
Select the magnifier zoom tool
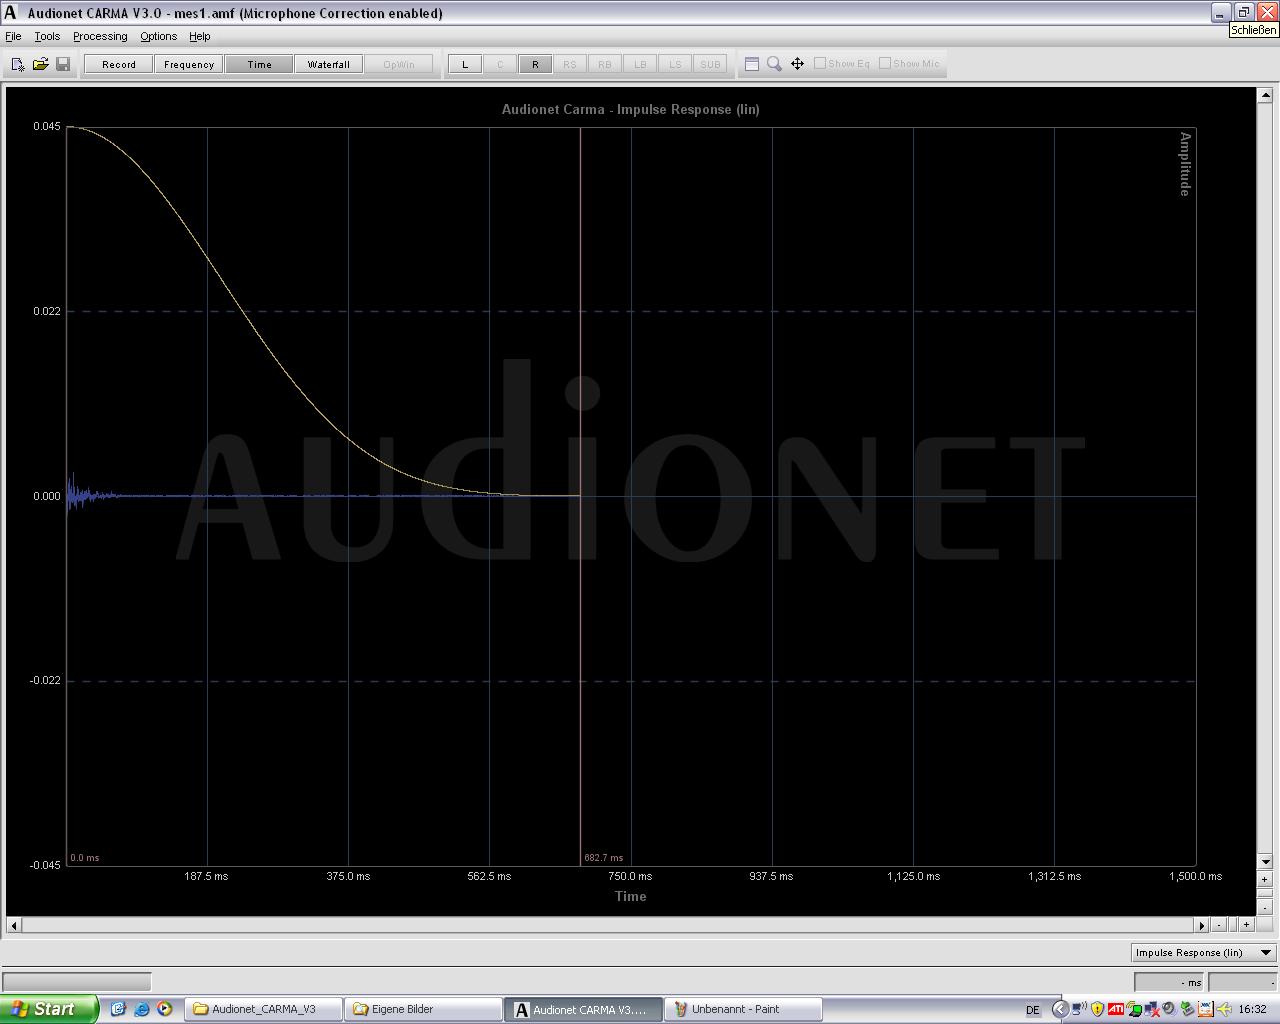[774, 64]
